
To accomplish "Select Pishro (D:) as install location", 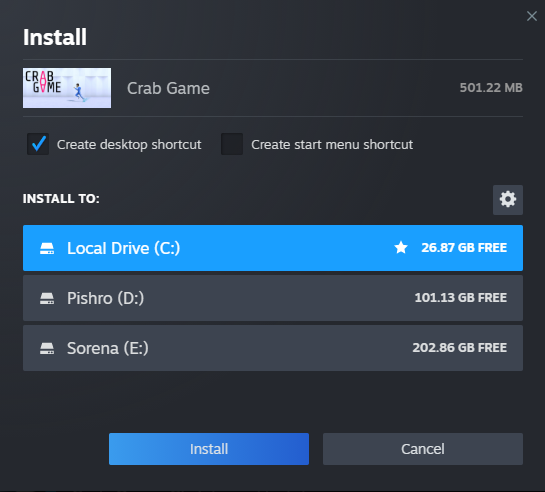I will click(273, 298).
